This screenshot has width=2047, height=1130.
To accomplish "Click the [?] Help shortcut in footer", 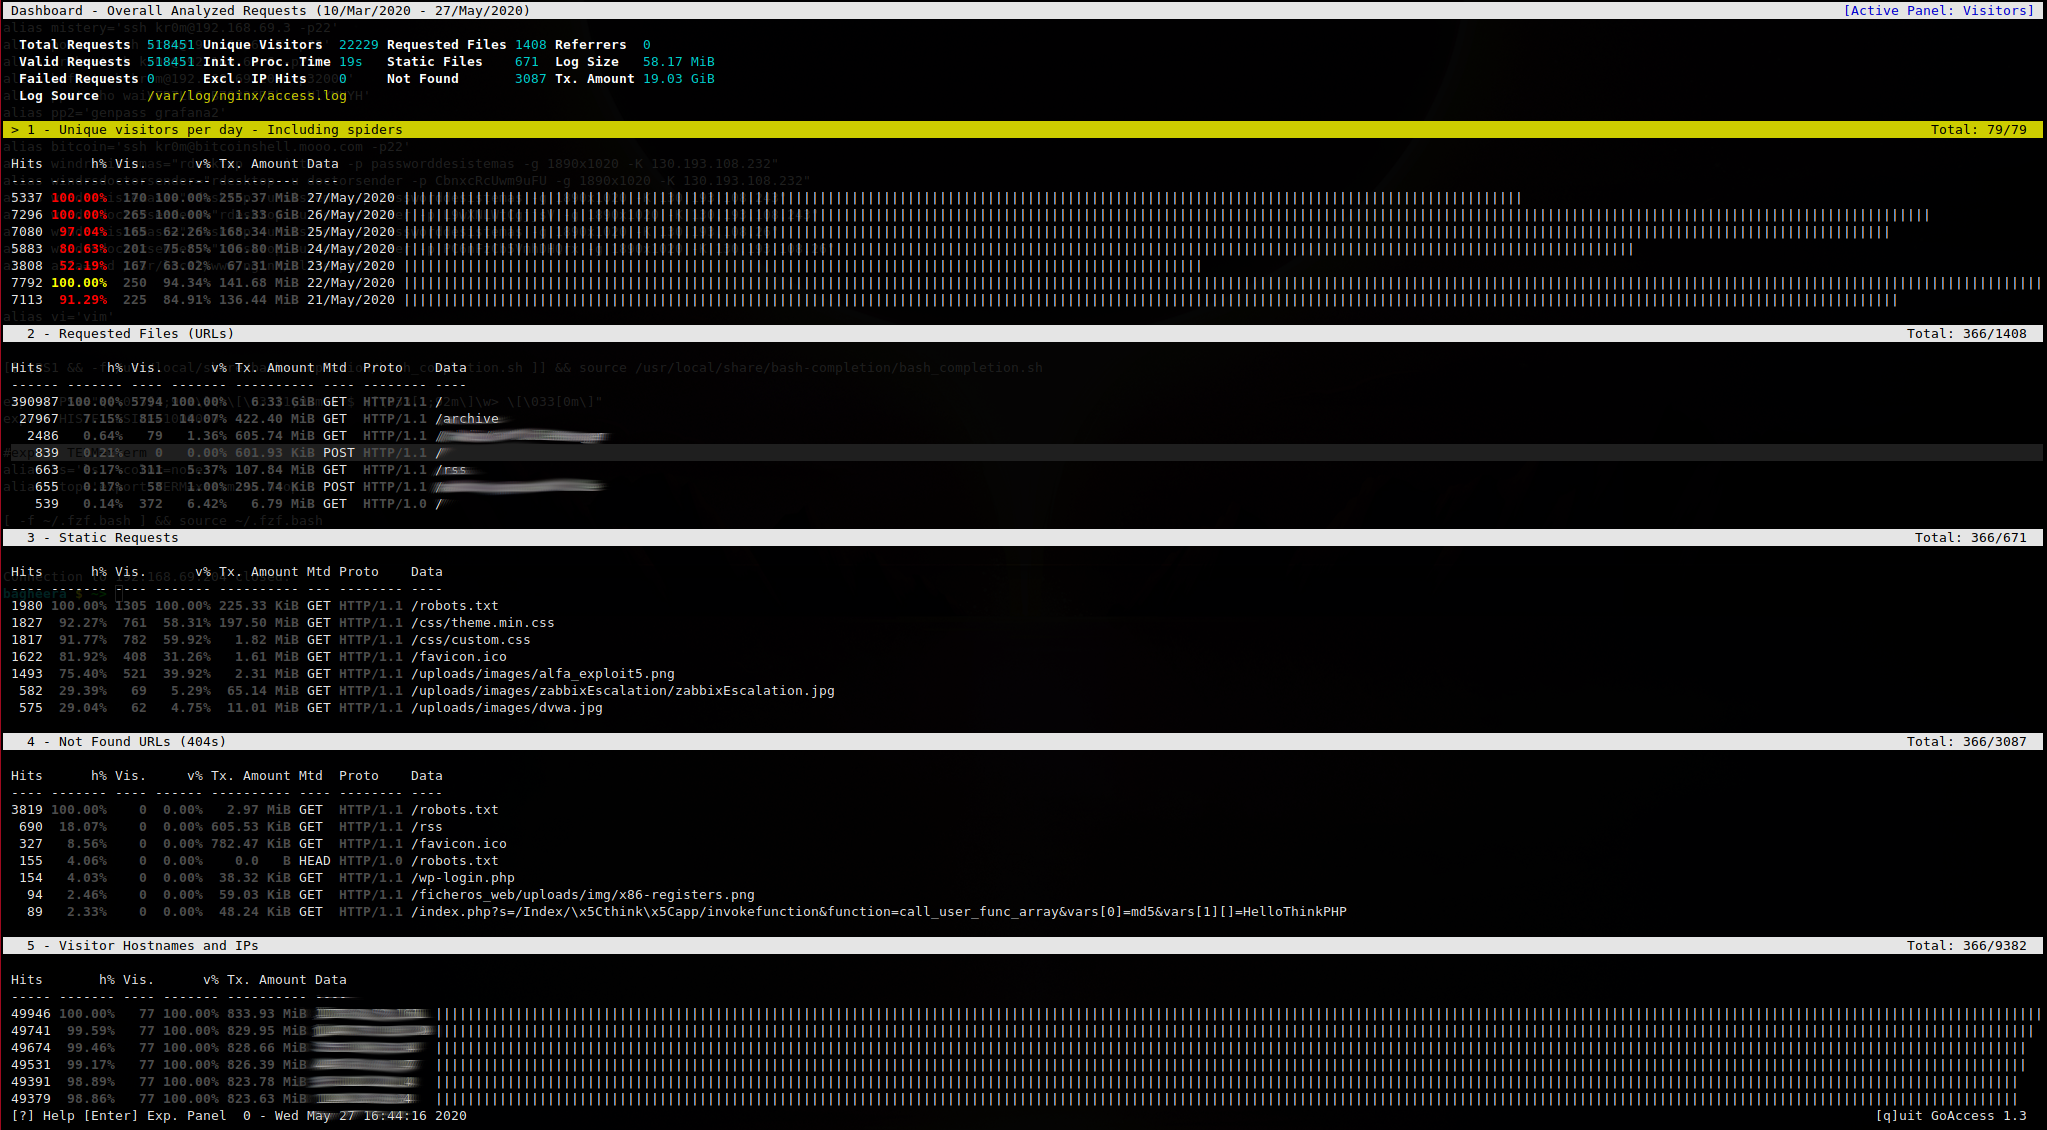I will click(x=43, y=1116).
